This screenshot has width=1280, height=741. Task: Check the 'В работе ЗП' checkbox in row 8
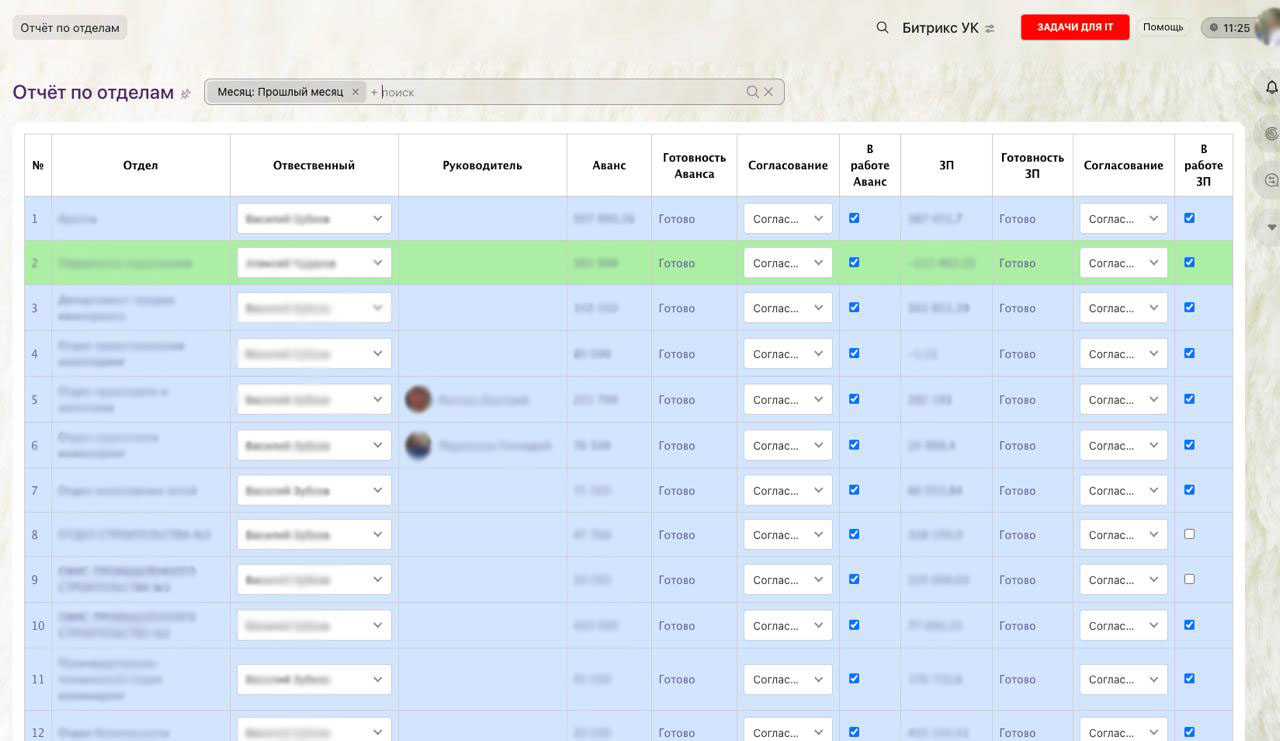point(1189,534)
